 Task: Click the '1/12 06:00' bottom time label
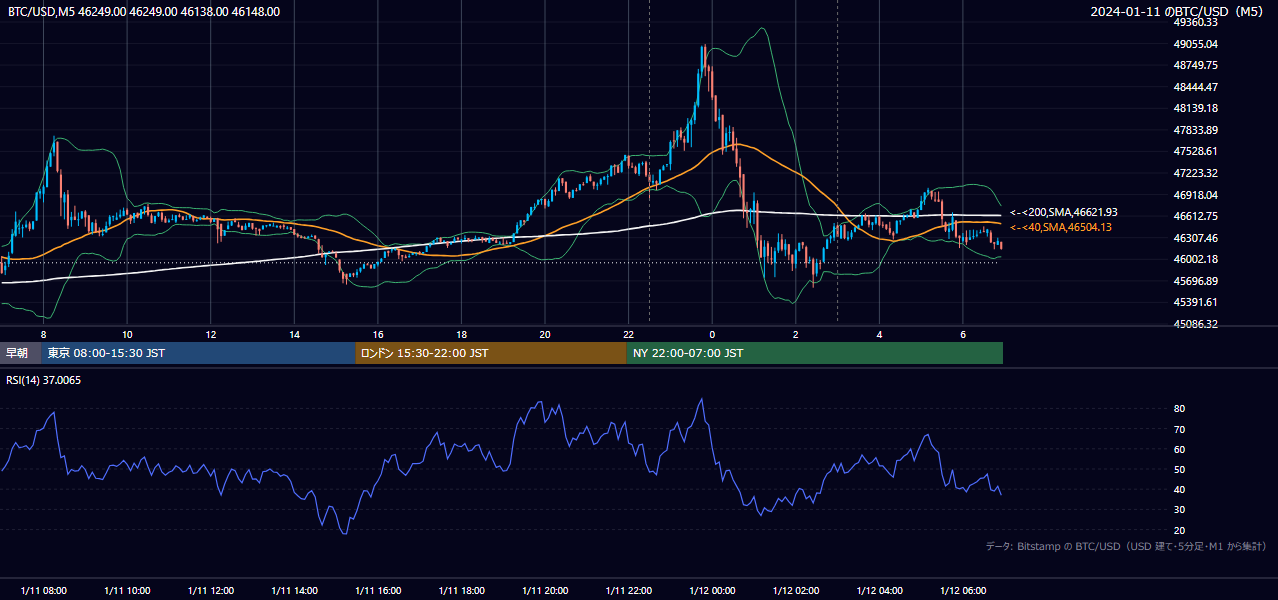click(x=963, y=591)
